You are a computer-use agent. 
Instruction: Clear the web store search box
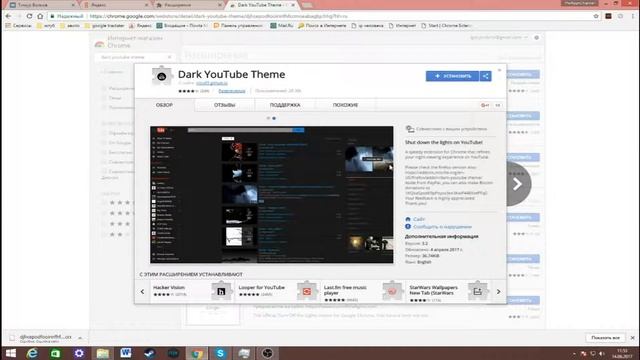pyautogui.click(x=169, y=57)
